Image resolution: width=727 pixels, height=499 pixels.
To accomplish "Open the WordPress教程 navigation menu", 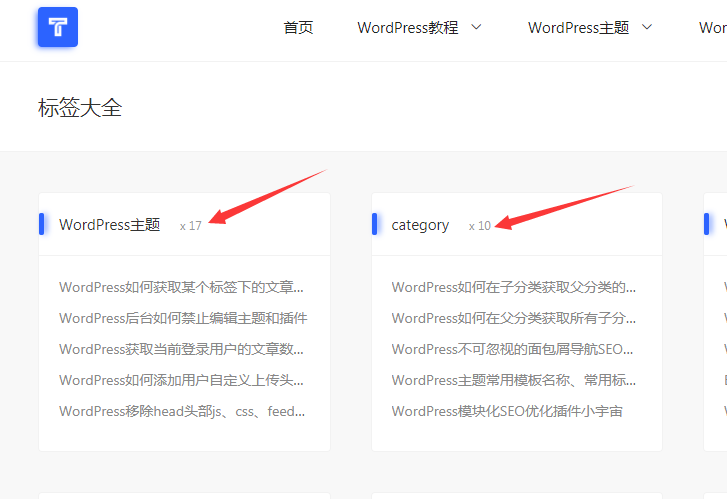I will tap(408, 28).
